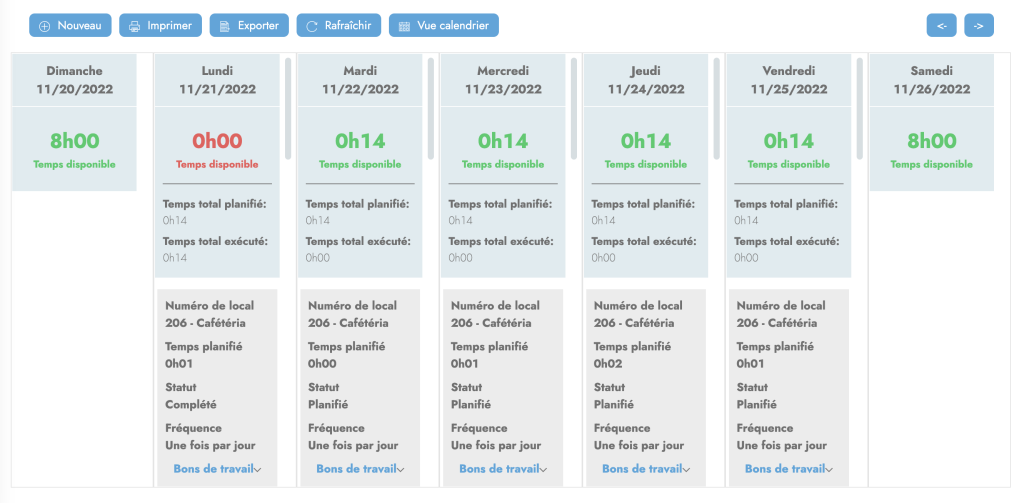The width and height of the screenshot is (1024, 503).
Task: Expand Bons de travail under Vendredi
Action: (789, 469)
